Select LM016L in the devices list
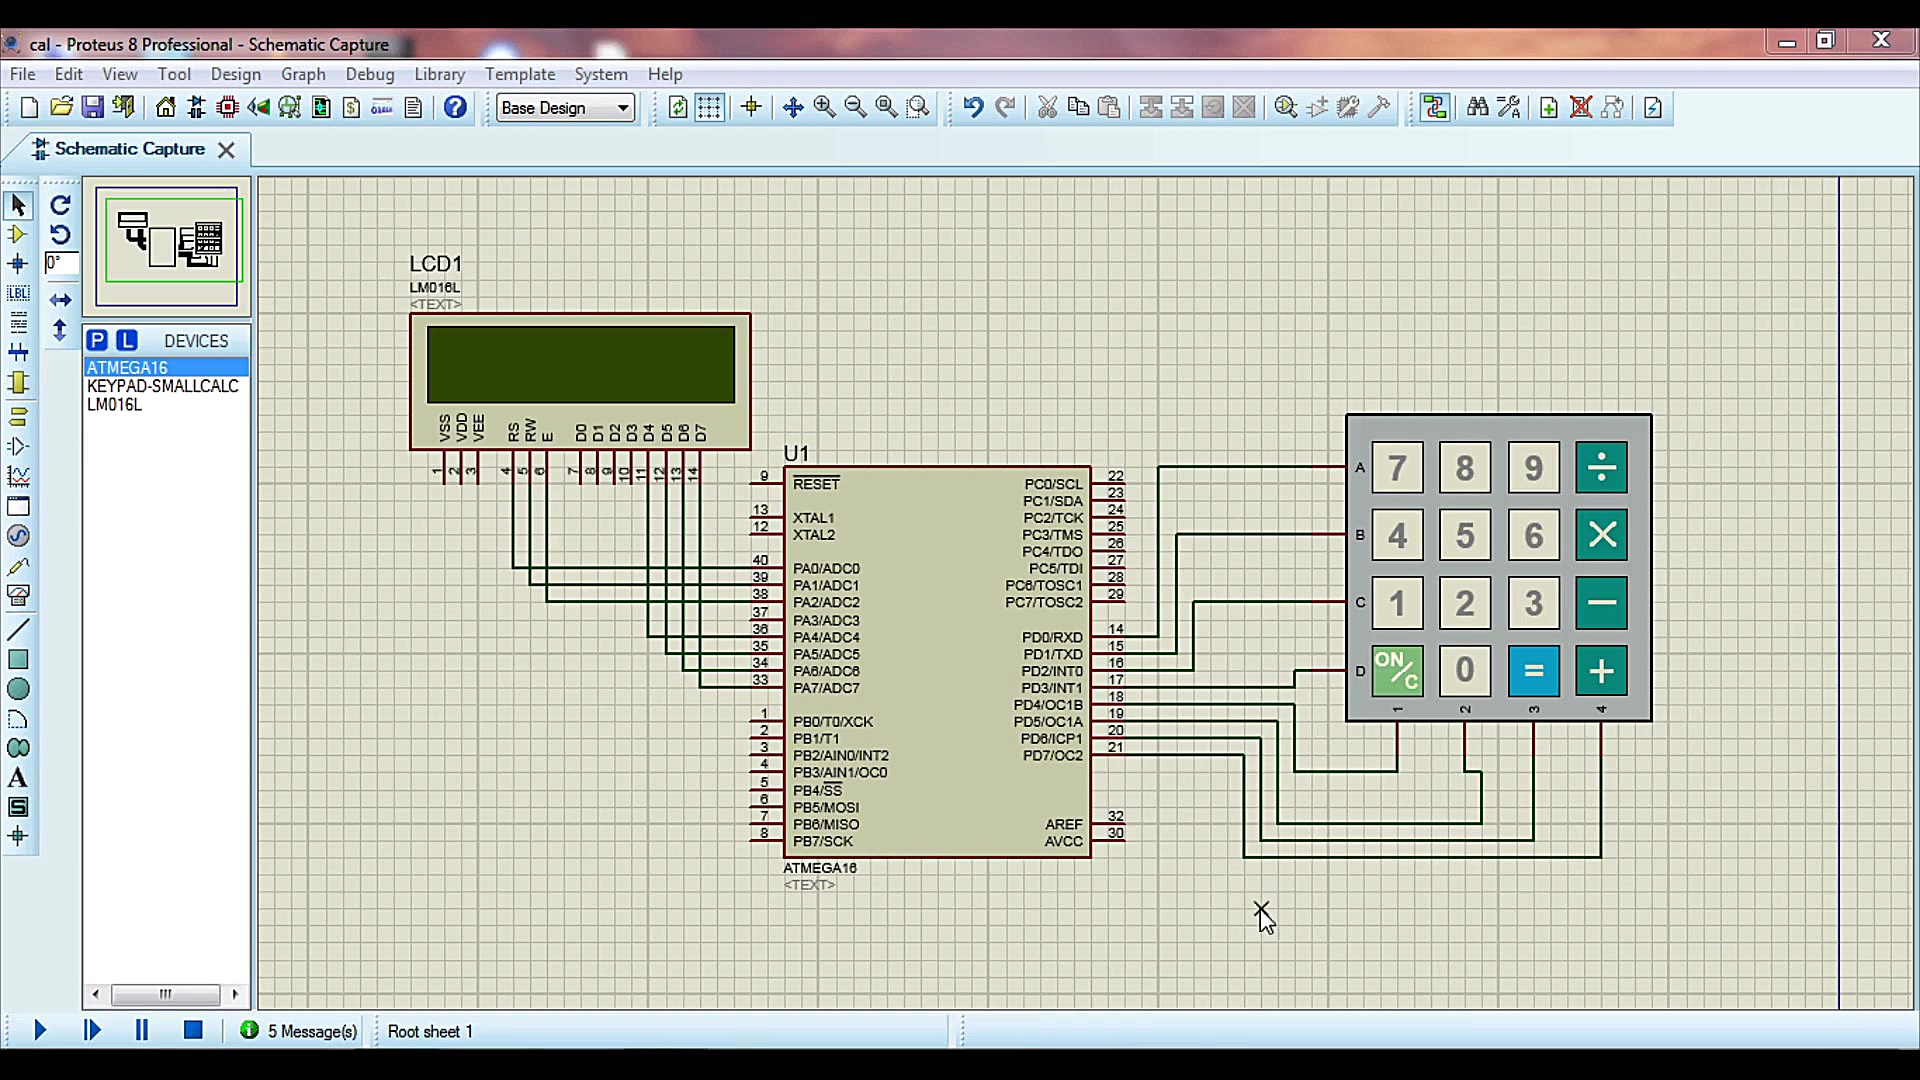The width and height of the screenshot is (1920, 1080). [166, 405]
